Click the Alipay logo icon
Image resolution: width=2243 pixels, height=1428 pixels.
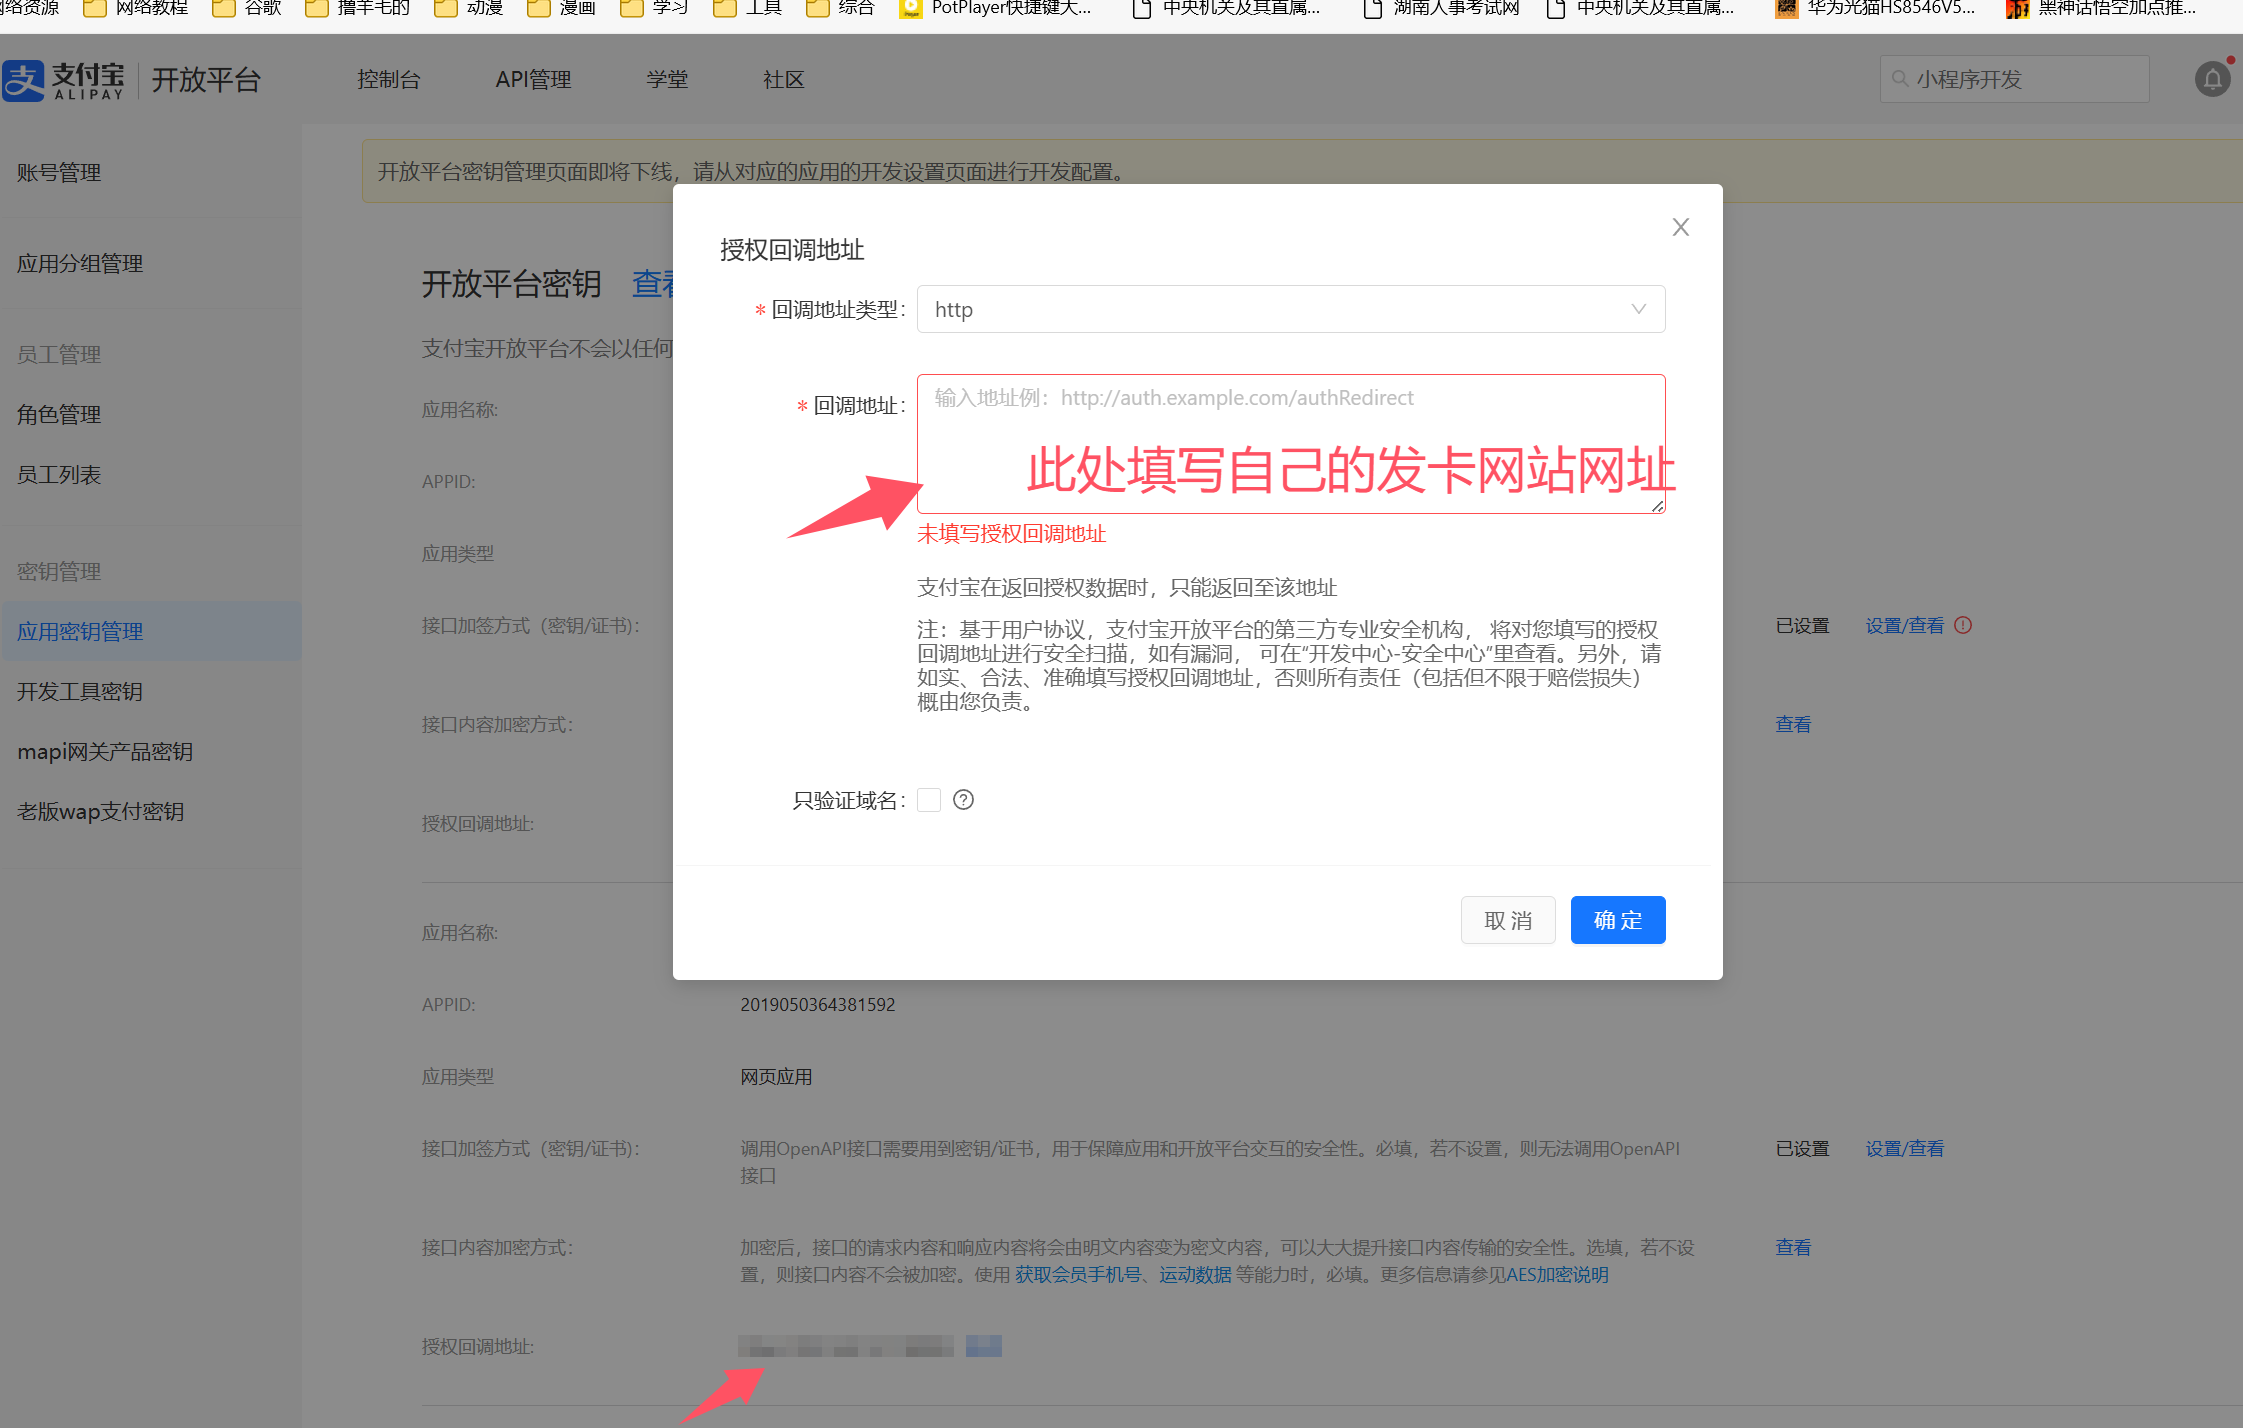(x=24, y=80)
